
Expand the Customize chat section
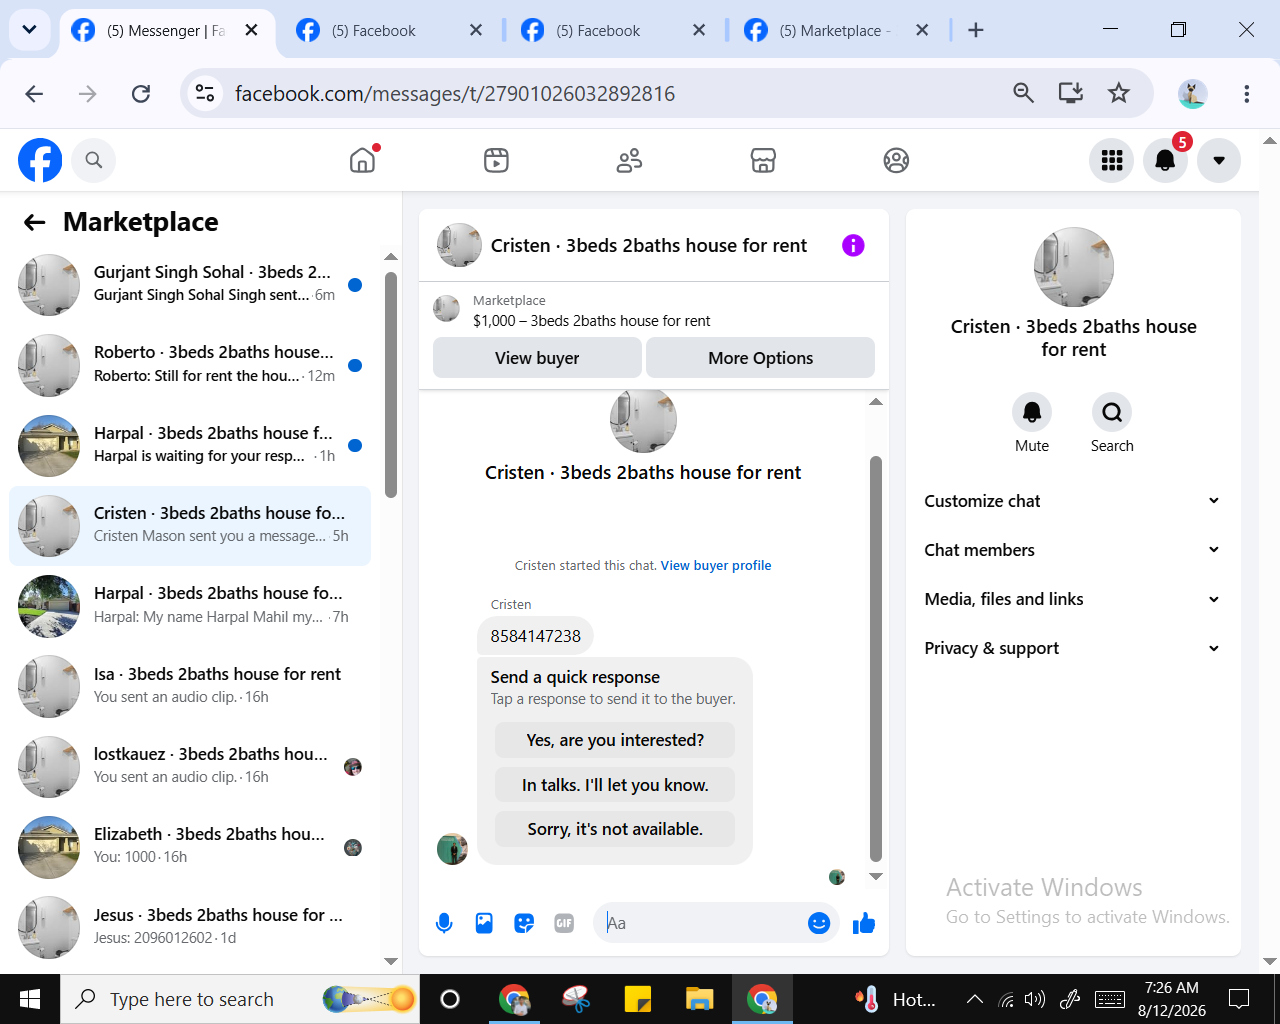1073,501
